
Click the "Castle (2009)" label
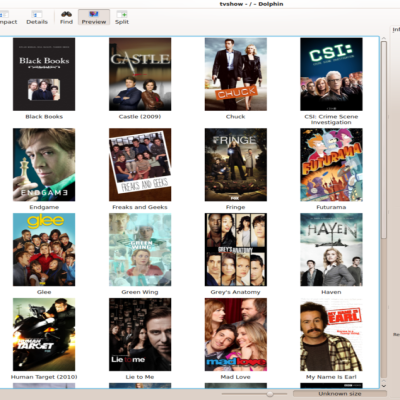click(140, 117)
